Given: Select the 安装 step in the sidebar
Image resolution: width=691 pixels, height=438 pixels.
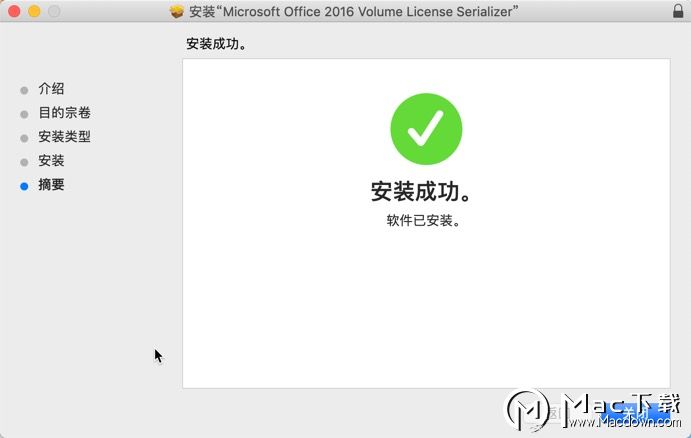Looking at the screenshot, I should pyautogui.click(x=51, y=160).
